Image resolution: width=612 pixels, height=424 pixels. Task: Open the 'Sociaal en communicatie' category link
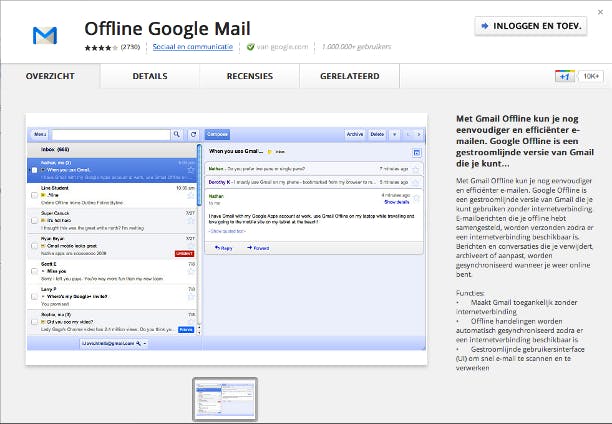coord(192,47)
